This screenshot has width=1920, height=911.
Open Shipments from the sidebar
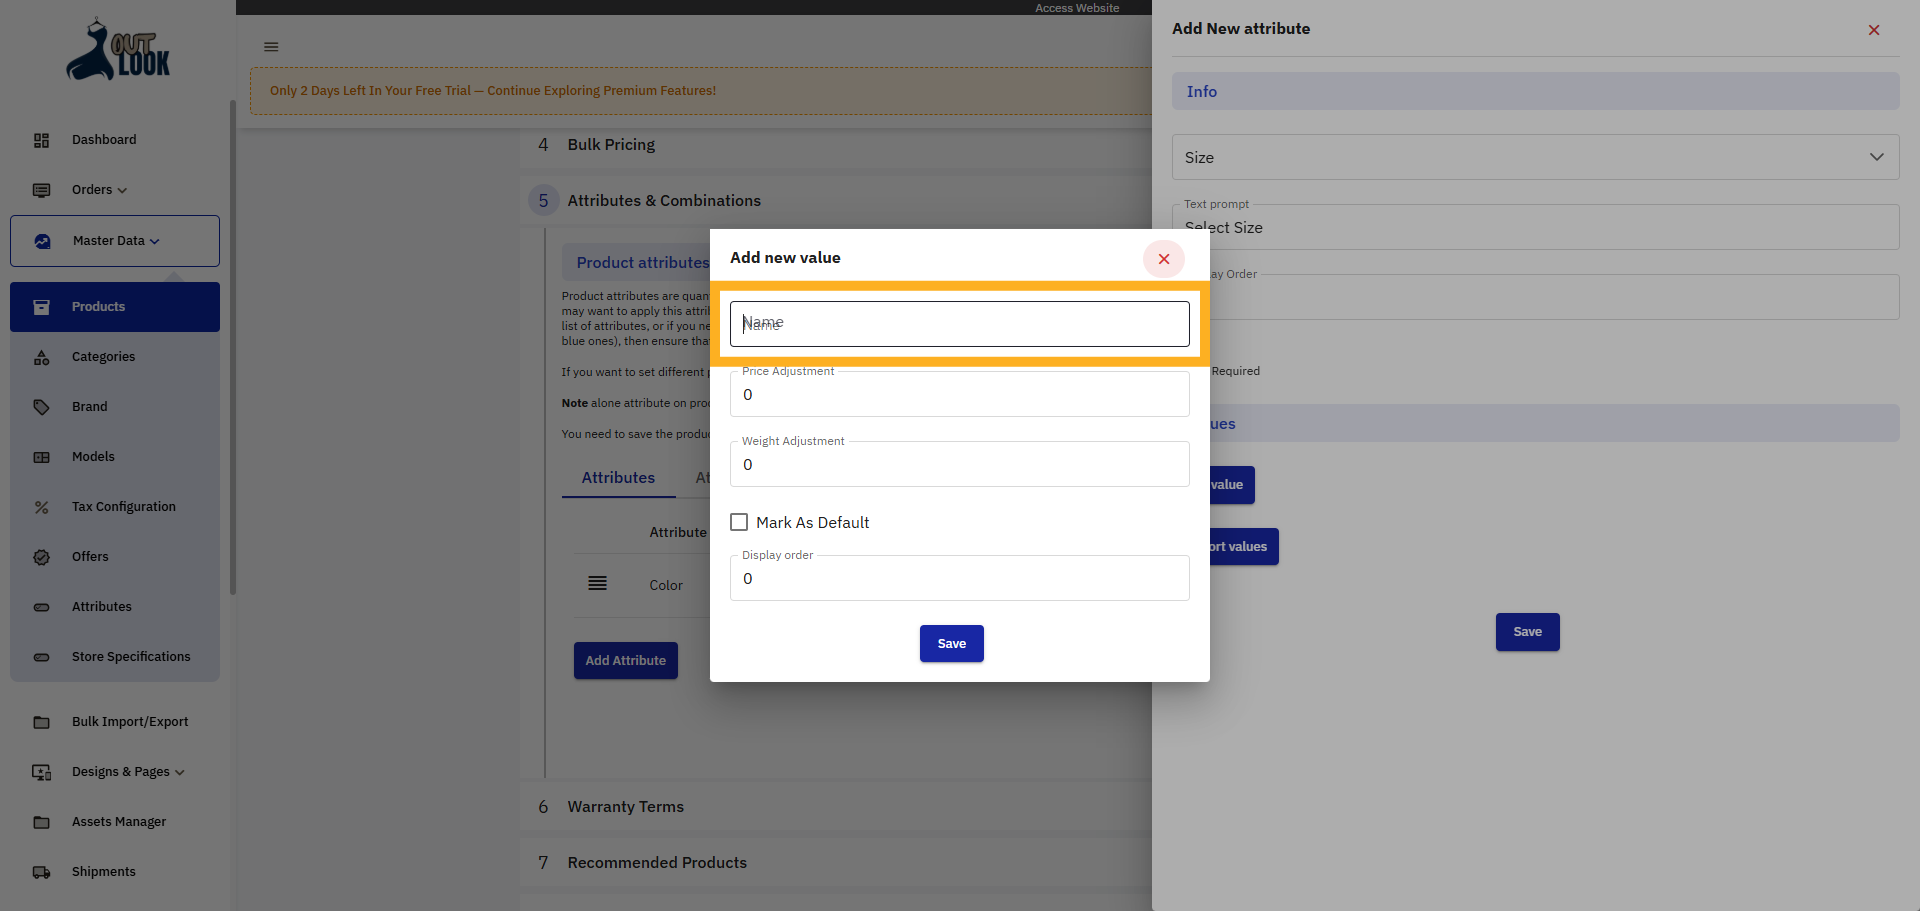103,871
